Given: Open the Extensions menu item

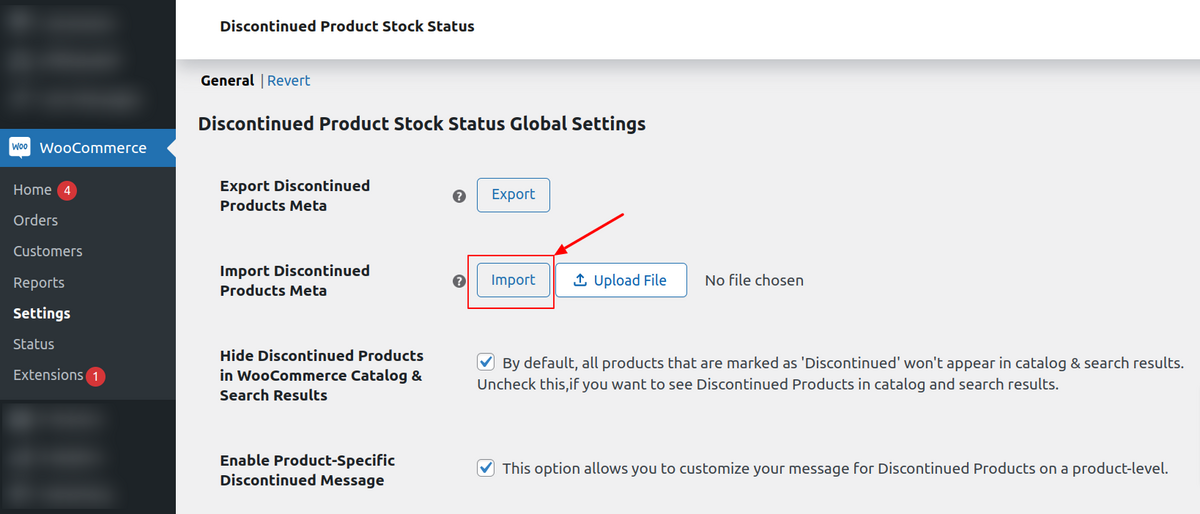Looking at the screenshot, I should (x=48, y=375).
